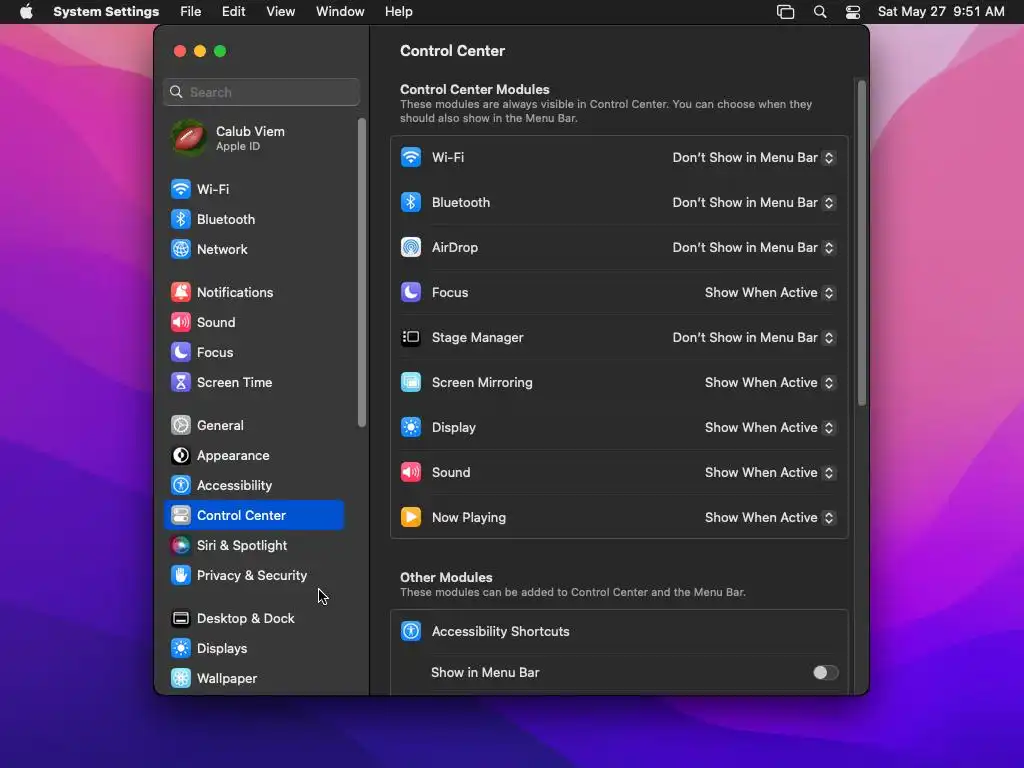Click the Screen Mirroring module icon
Viewport: 1024px width, 768px height.
411,383
